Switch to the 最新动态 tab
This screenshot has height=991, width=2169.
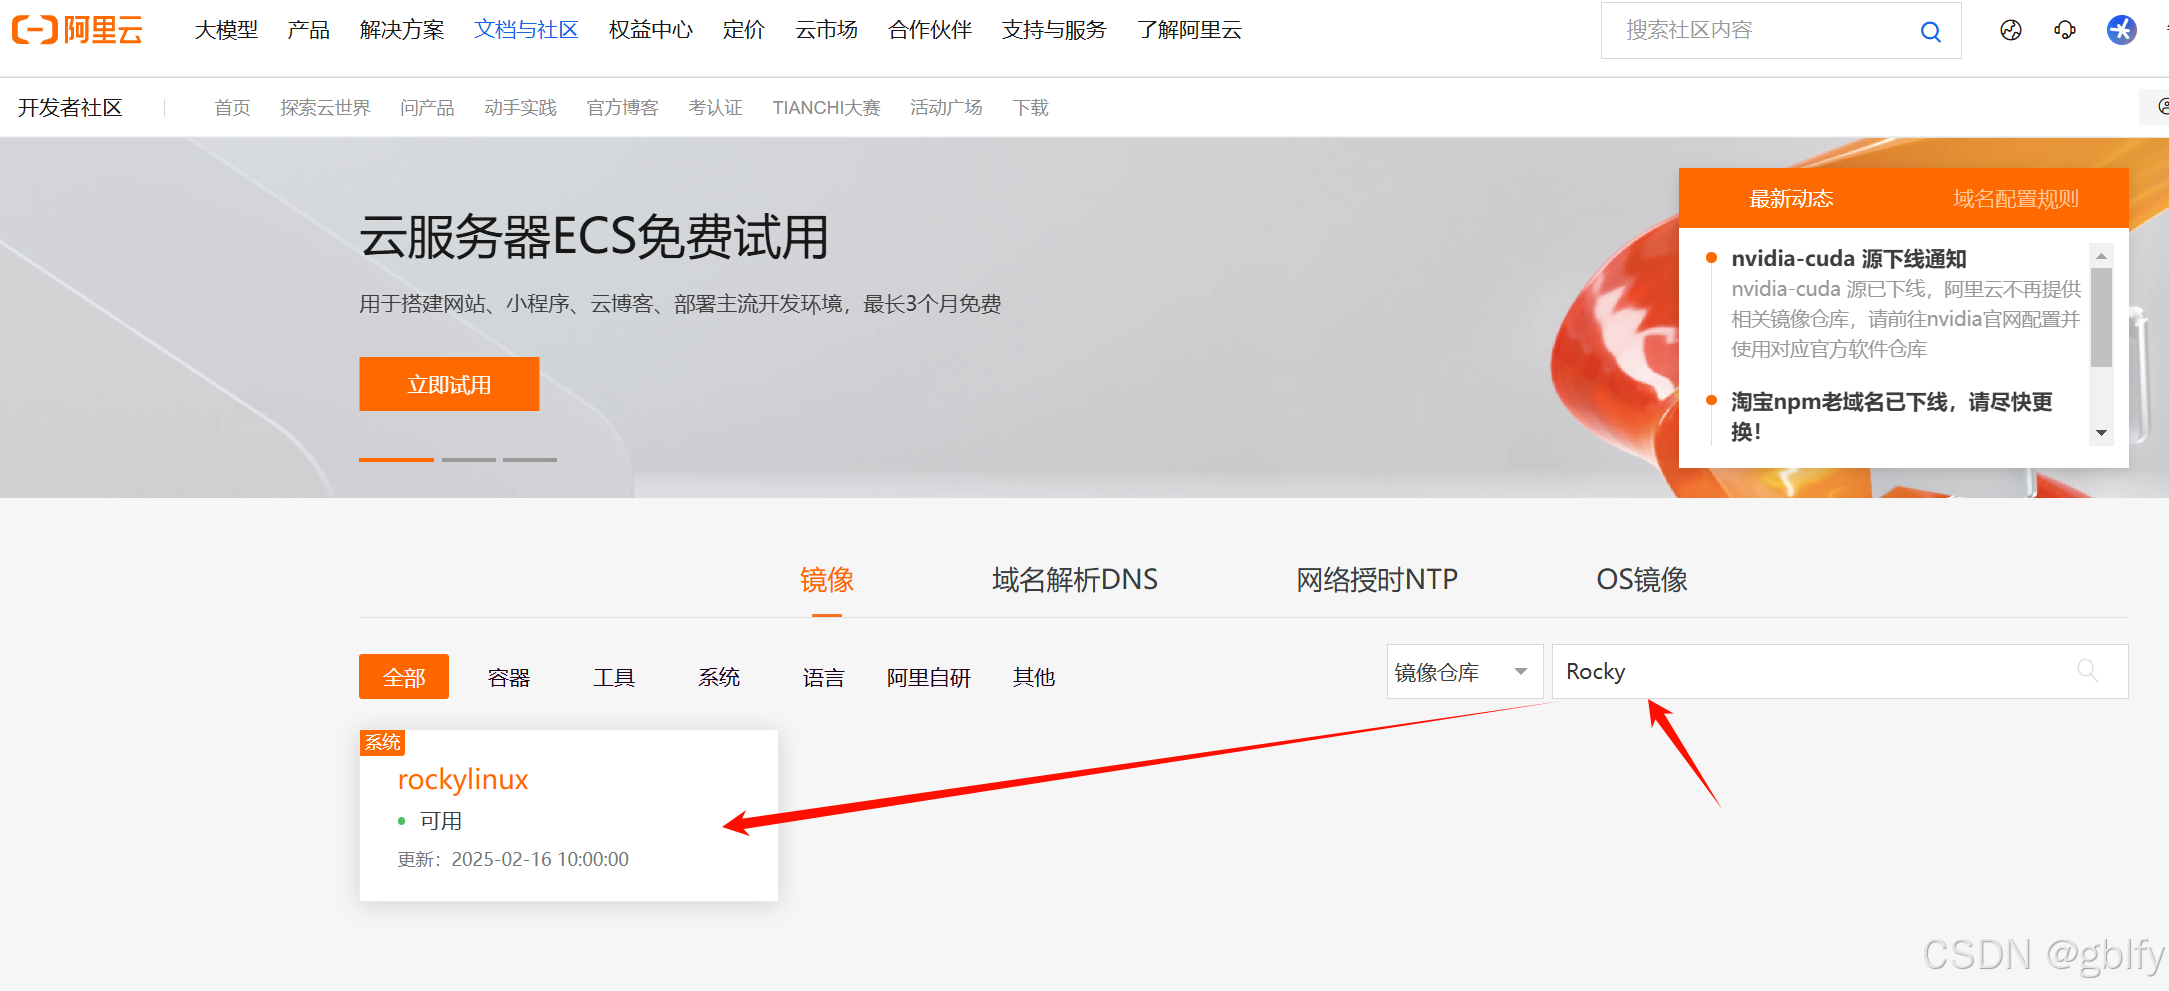1791,198
